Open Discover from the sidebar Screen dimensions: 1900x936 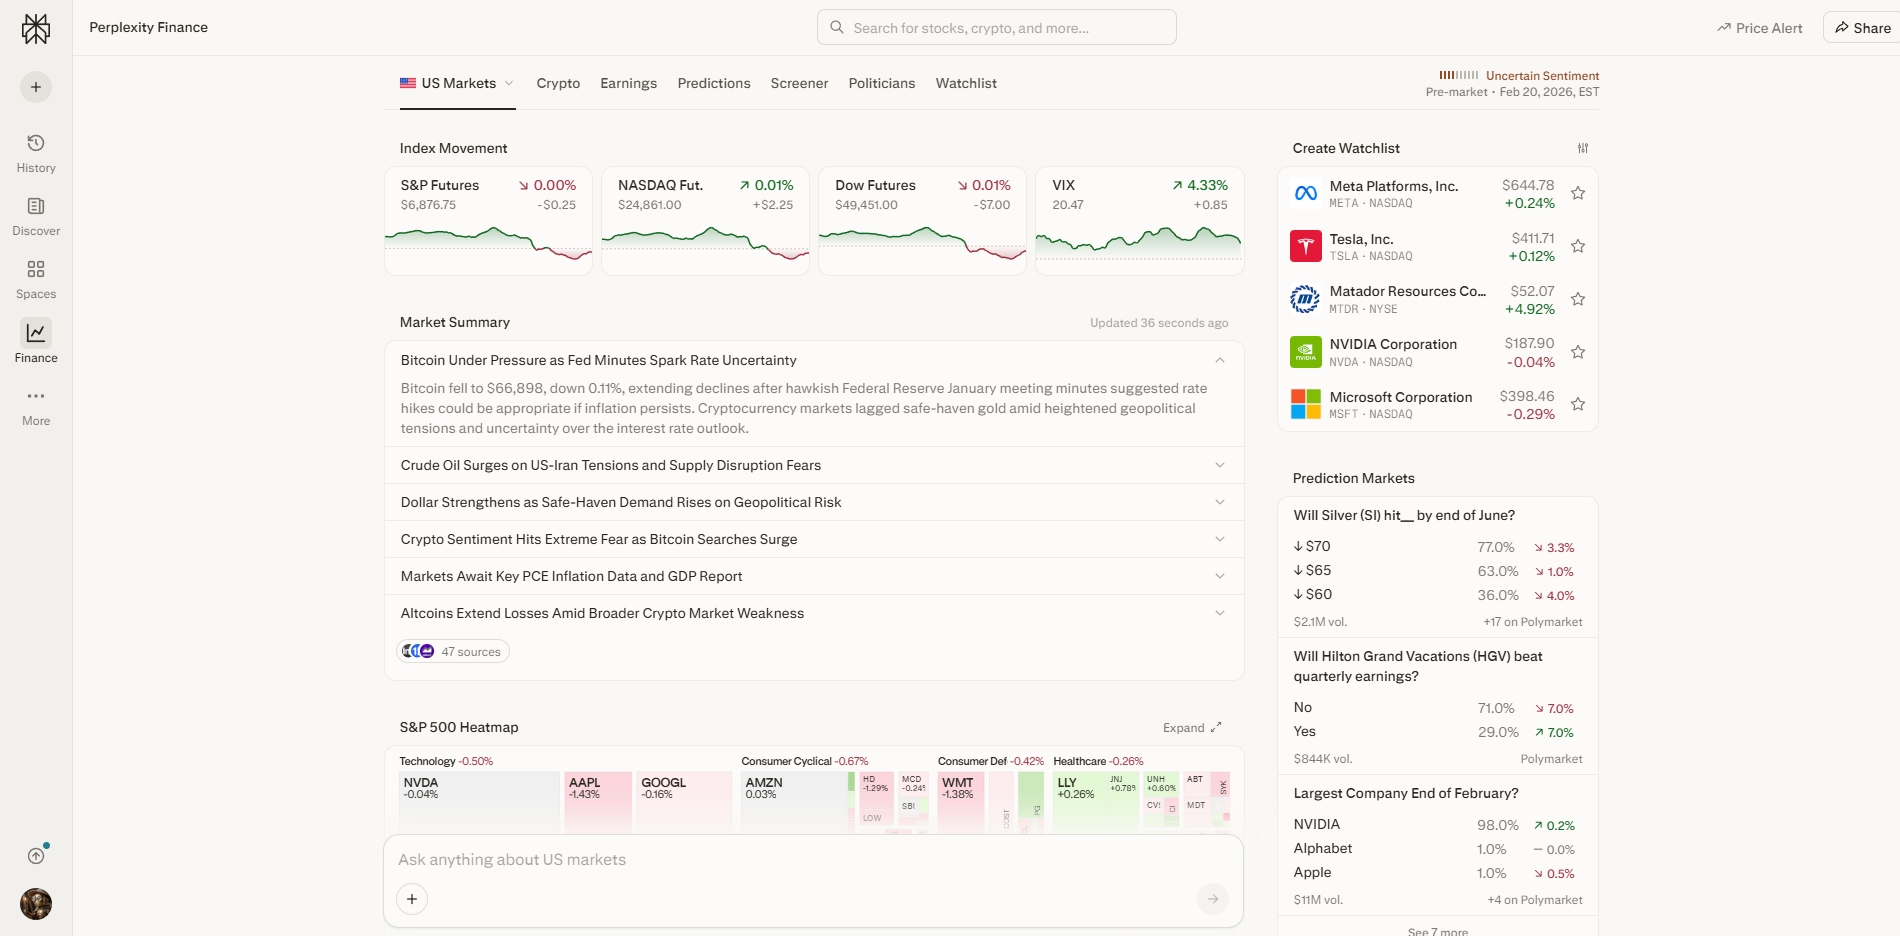[36, 216]
